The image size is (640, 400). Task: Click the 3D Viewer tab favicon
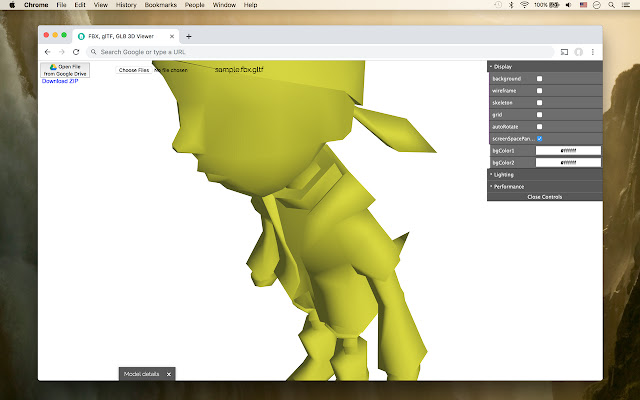pyautogui.click(x=81, y=36)
